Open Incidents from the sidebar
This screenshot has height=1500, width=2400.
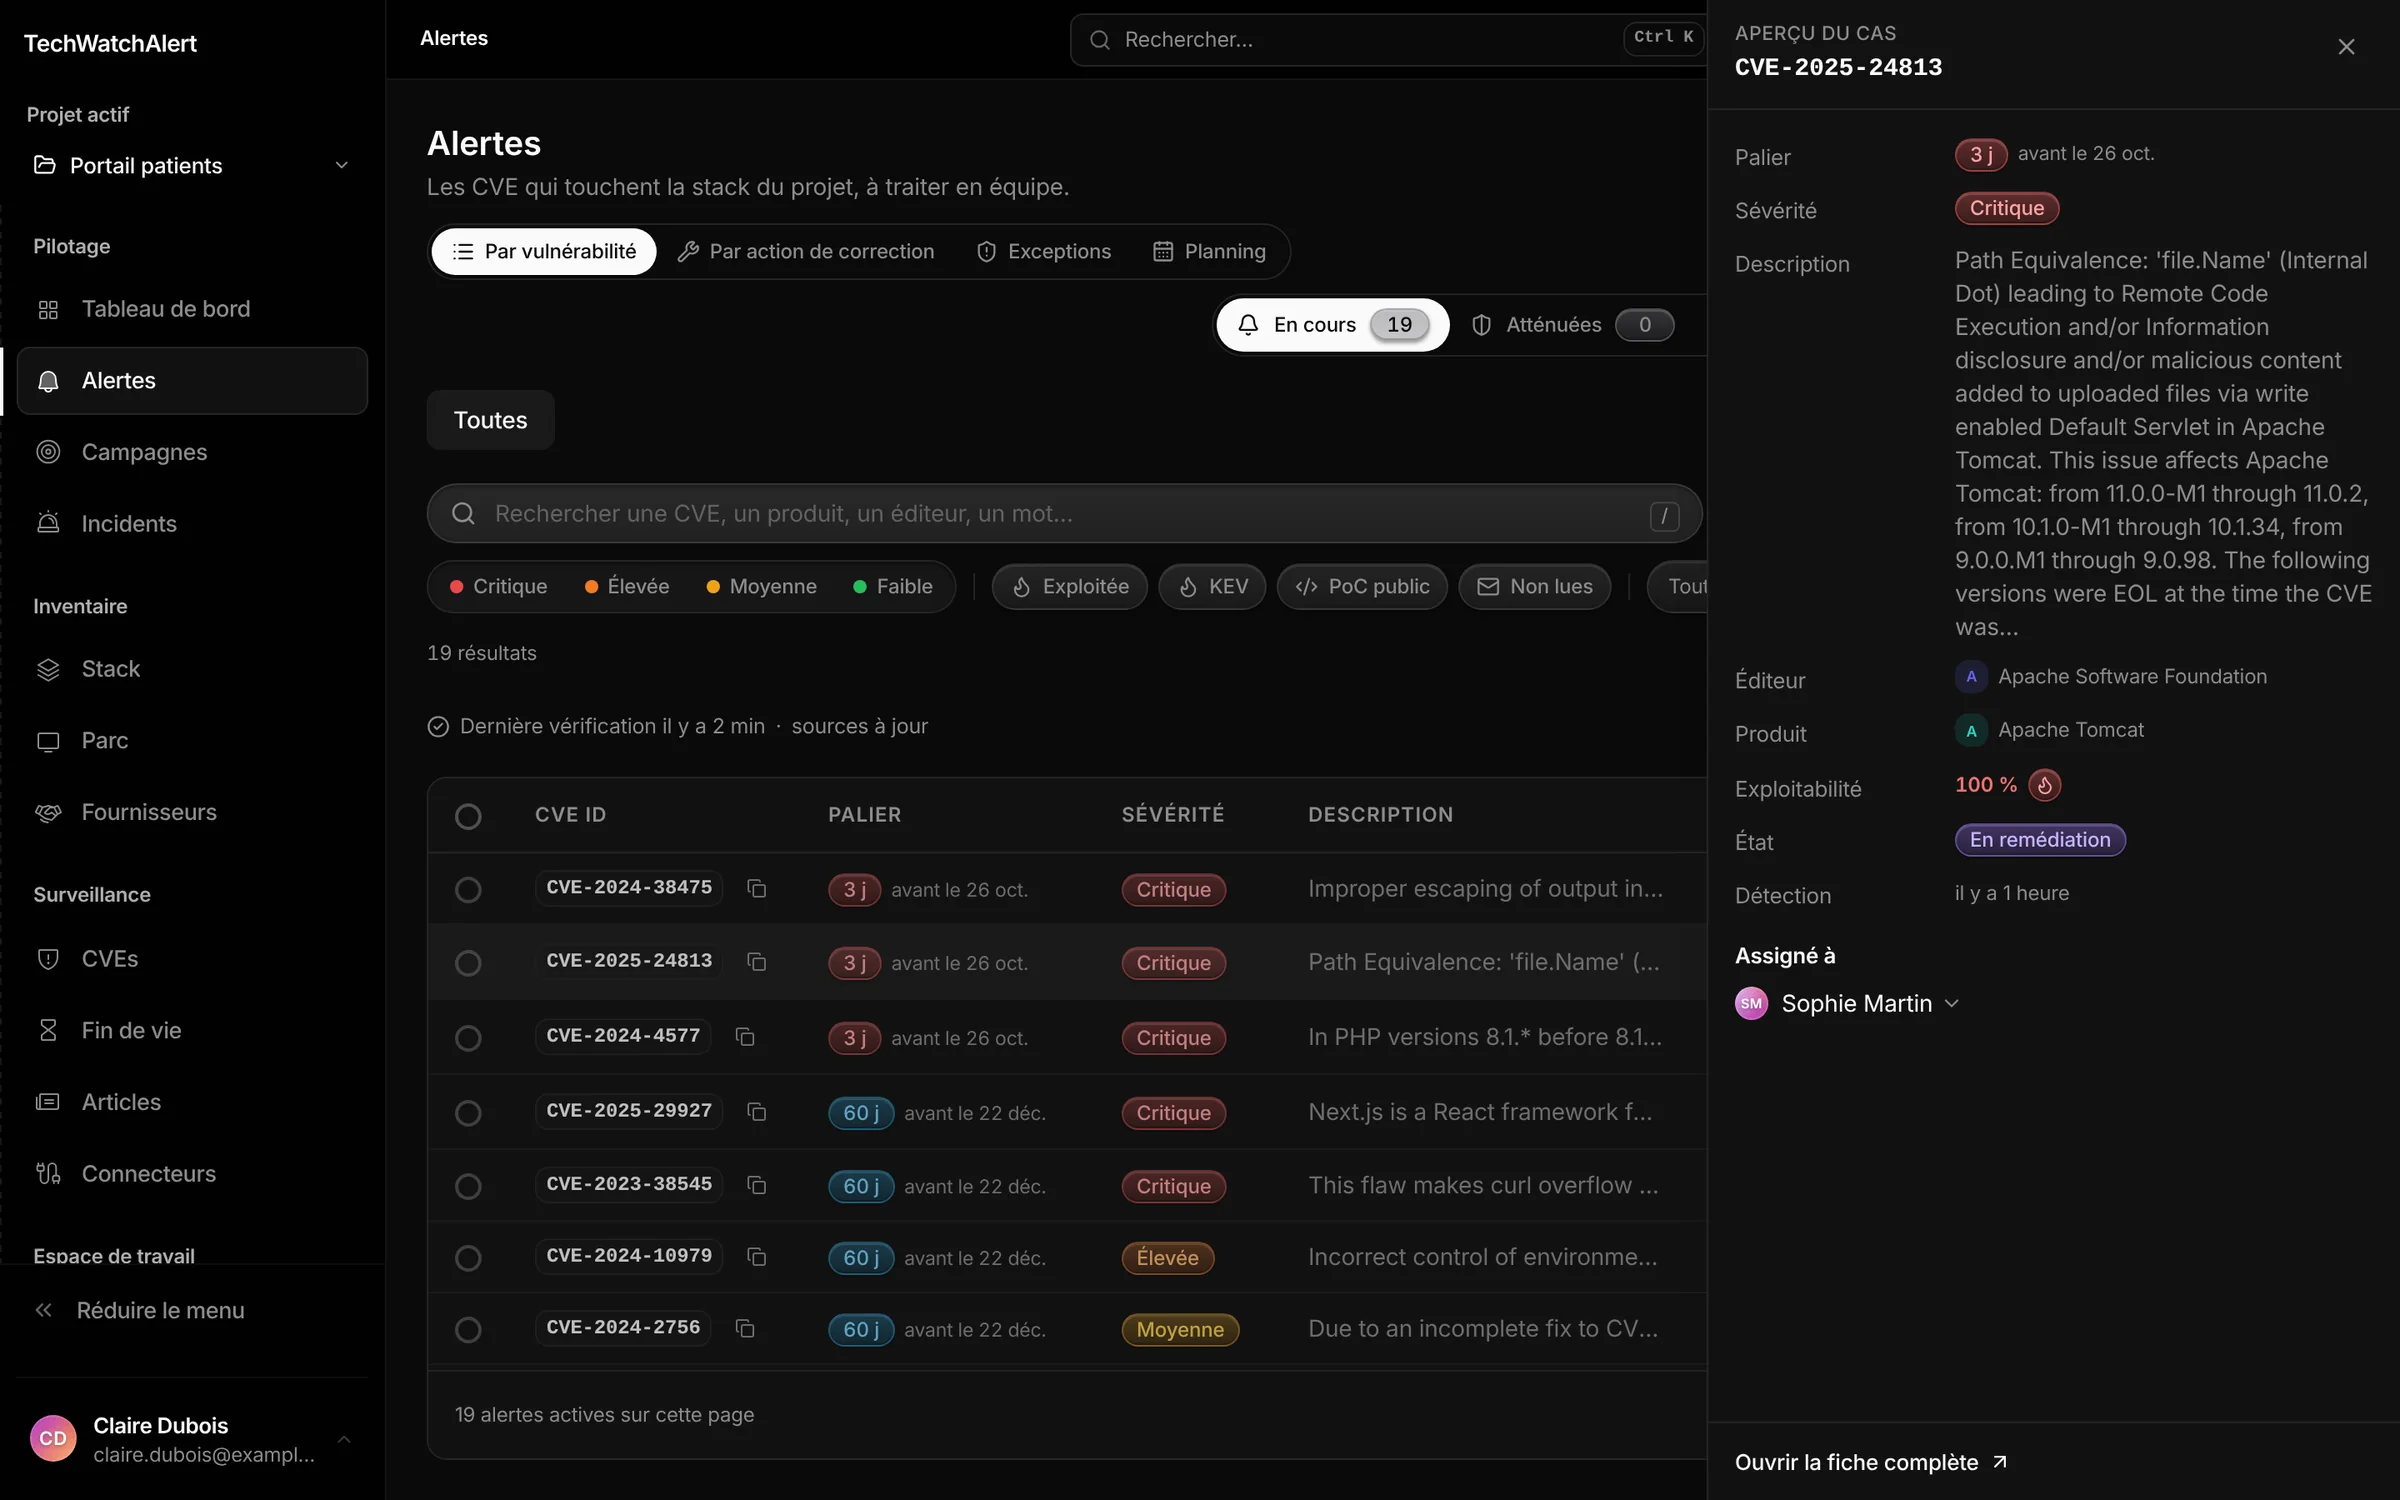click(x=192, y=524)
